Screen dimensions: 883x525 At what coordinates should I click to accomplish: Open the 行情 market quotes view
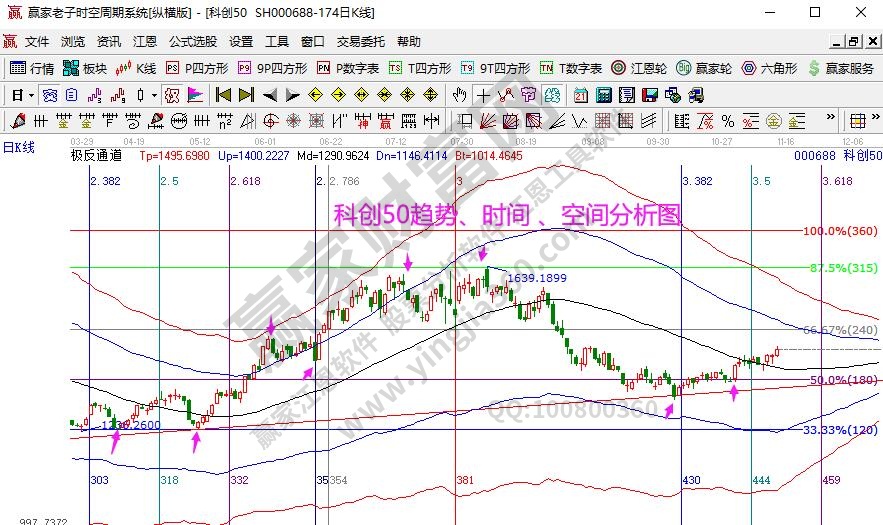(31, 69)
